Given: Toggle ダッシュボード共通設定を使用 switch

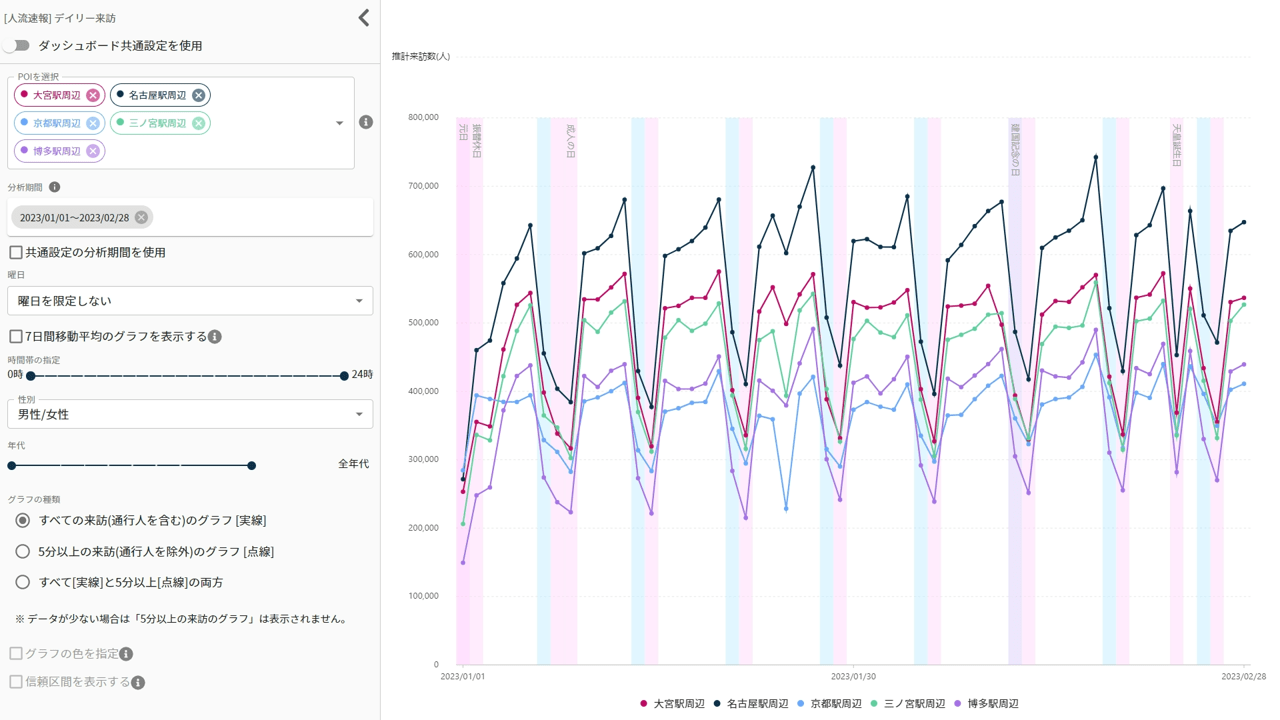Looking at the screenshot, I should click(17, 46).
